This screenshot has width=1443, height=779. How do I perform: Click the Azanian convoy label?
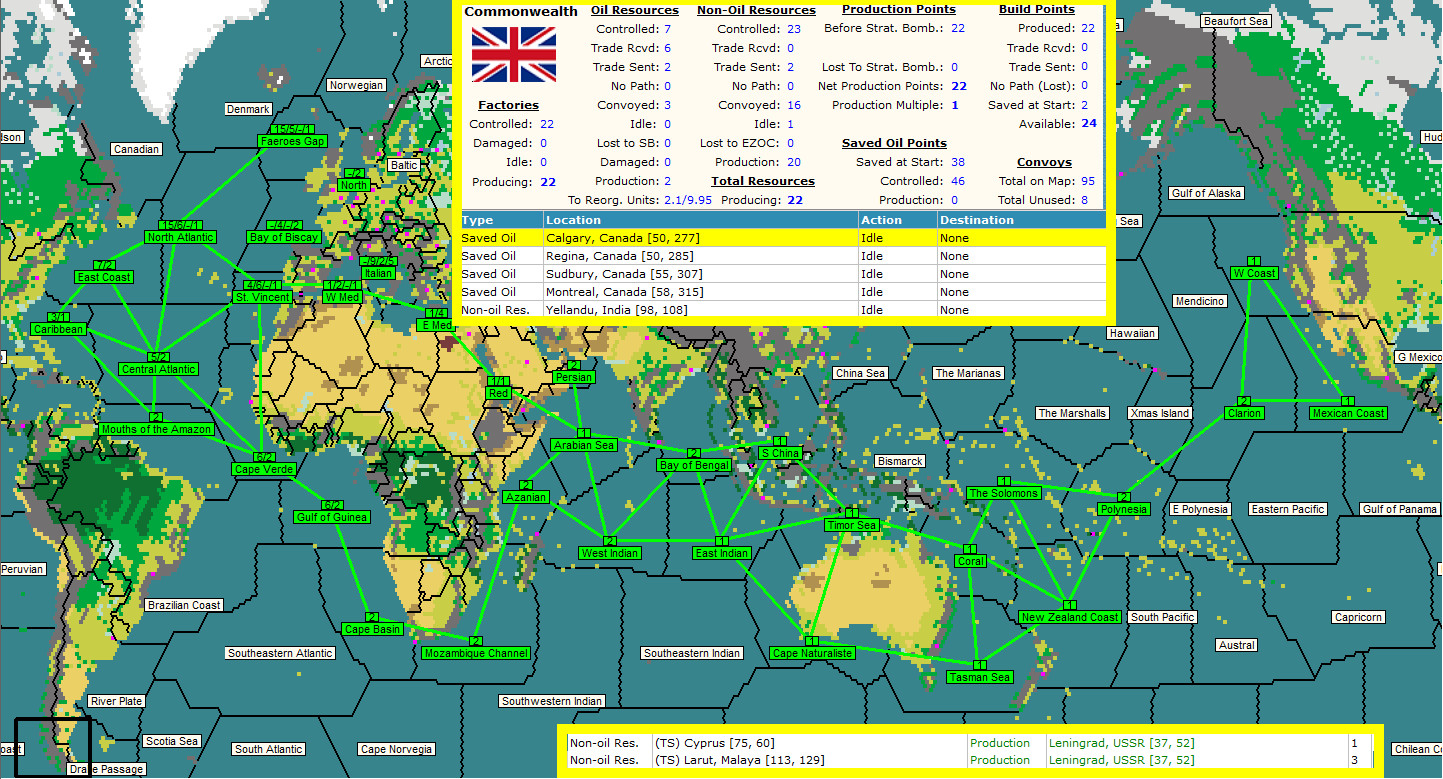pos(526,498)
